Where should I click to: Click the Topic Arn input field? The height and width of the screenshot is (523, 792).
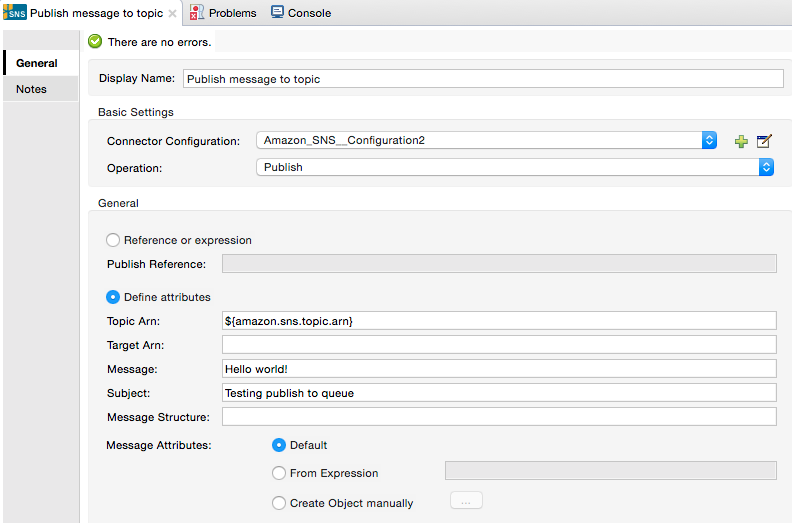(x=499, y=320)
